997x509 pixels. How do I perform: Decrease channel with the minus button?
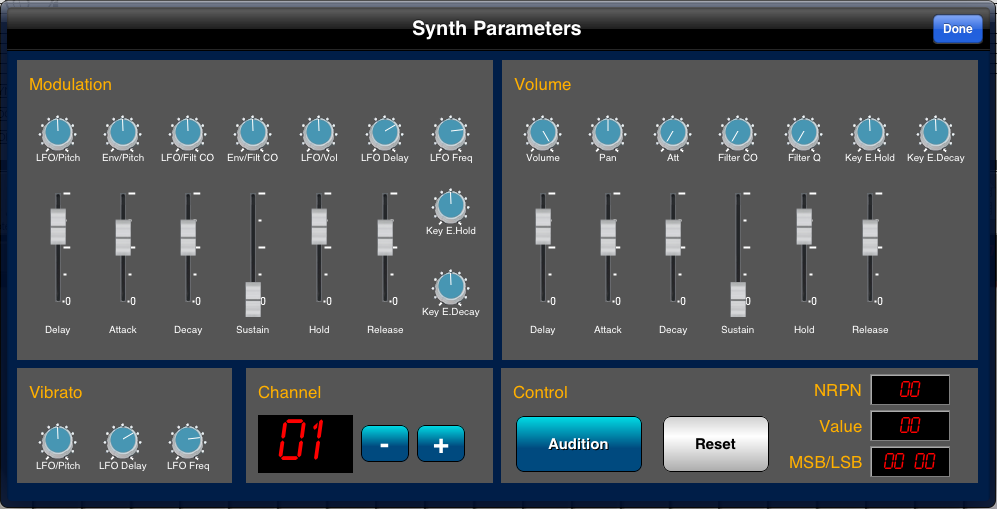pos(385,444)
